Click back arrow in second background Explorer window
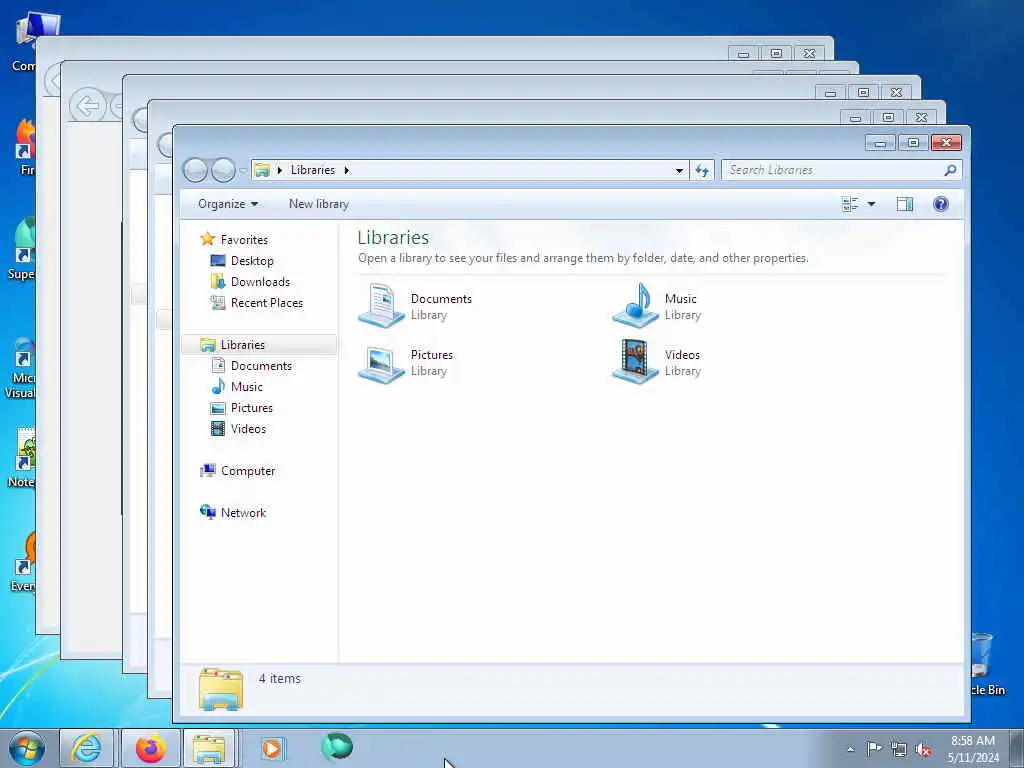 88,105
